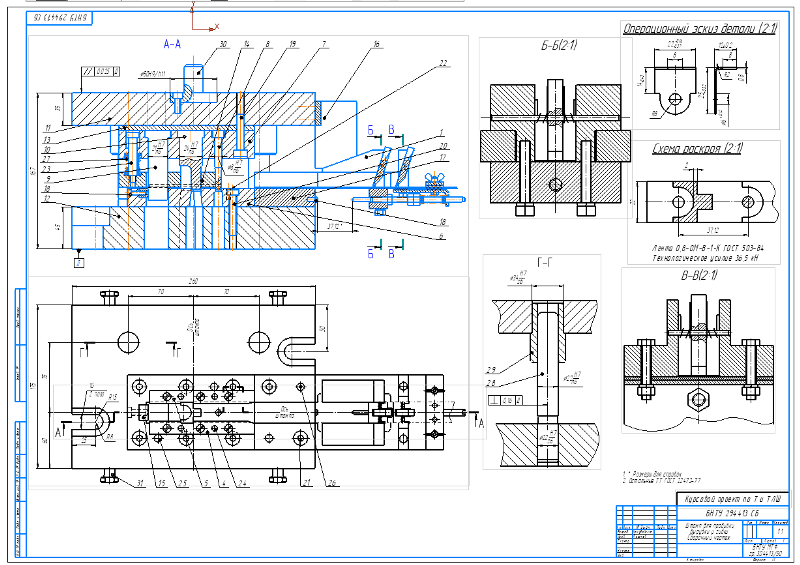Click the "Схема раскроя (2:1)" heading
The image size is (800, 565).
[697, 149]
